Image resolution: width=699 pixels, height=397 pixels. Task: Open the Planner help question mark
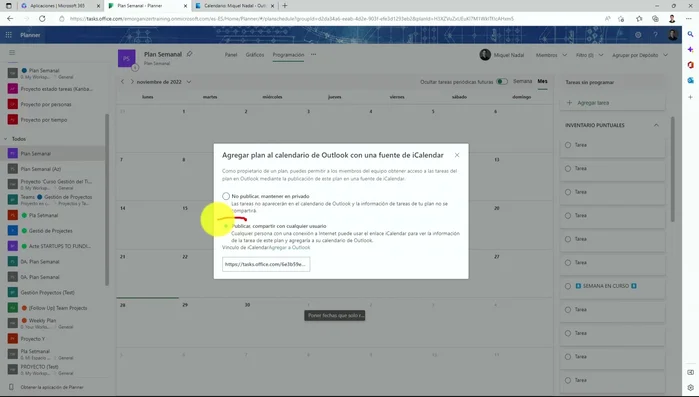(655, 35)
